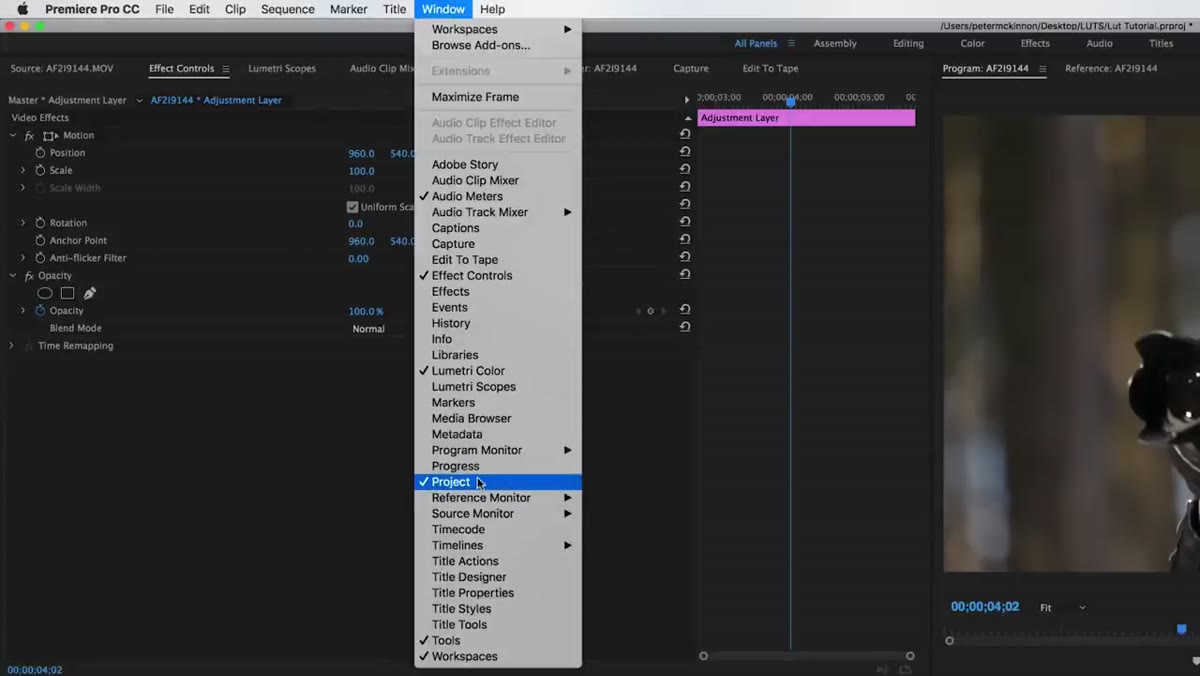
Task: Reset the Scale parameter
Action: point(685,169)
